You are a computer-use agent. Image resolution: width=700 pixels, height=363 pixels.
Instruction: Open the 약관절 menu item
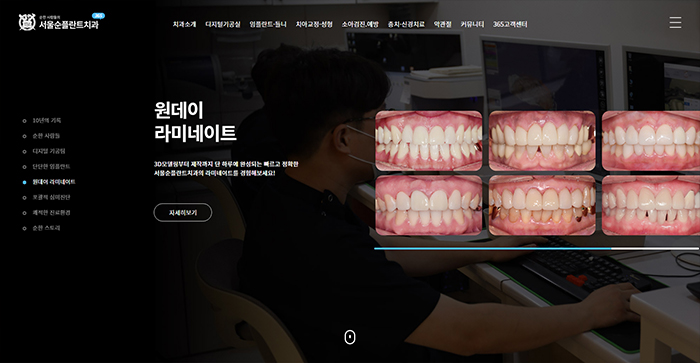442,24
